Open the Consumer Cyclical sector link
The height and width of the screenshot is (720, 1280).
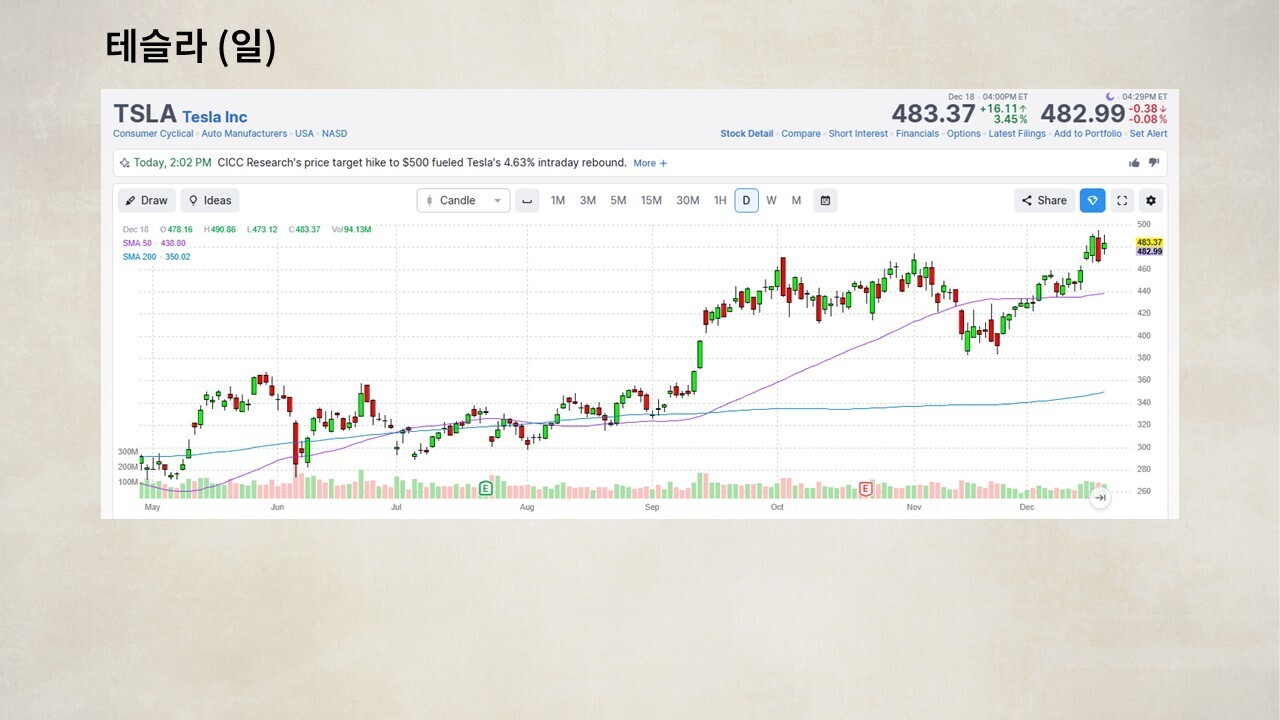[153, 134]
